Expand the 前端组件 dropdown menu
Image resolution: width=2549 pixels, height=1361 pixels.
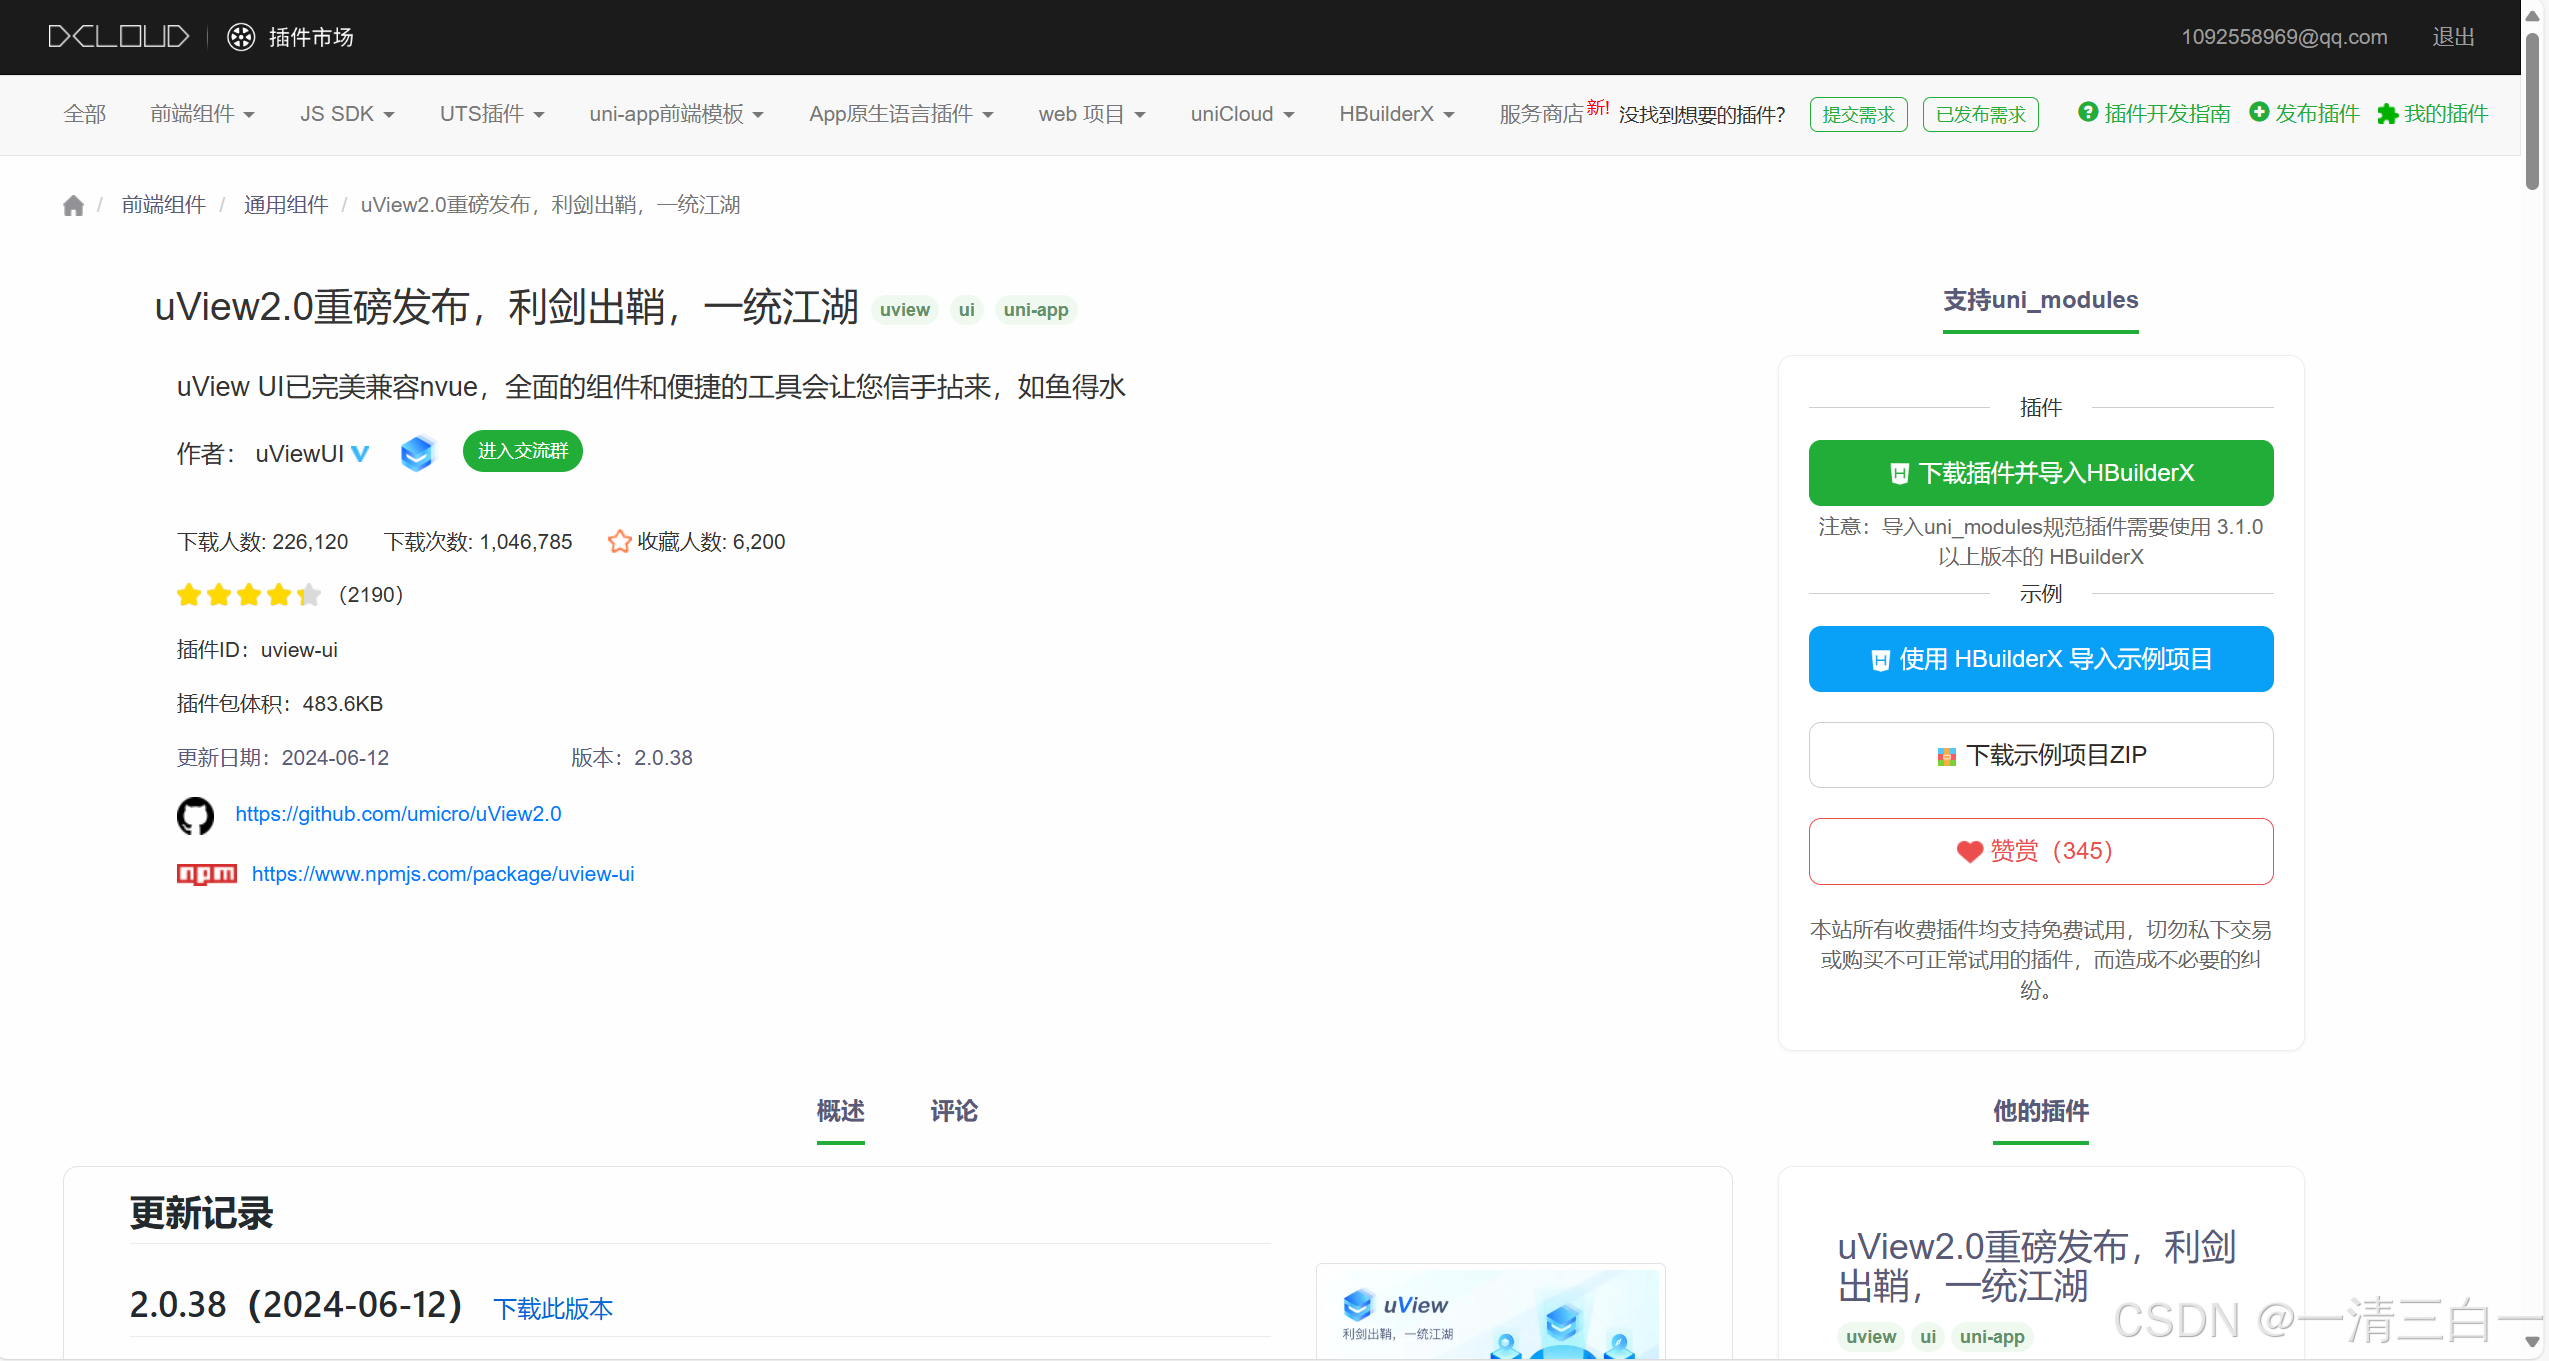[x=202, y=114]
